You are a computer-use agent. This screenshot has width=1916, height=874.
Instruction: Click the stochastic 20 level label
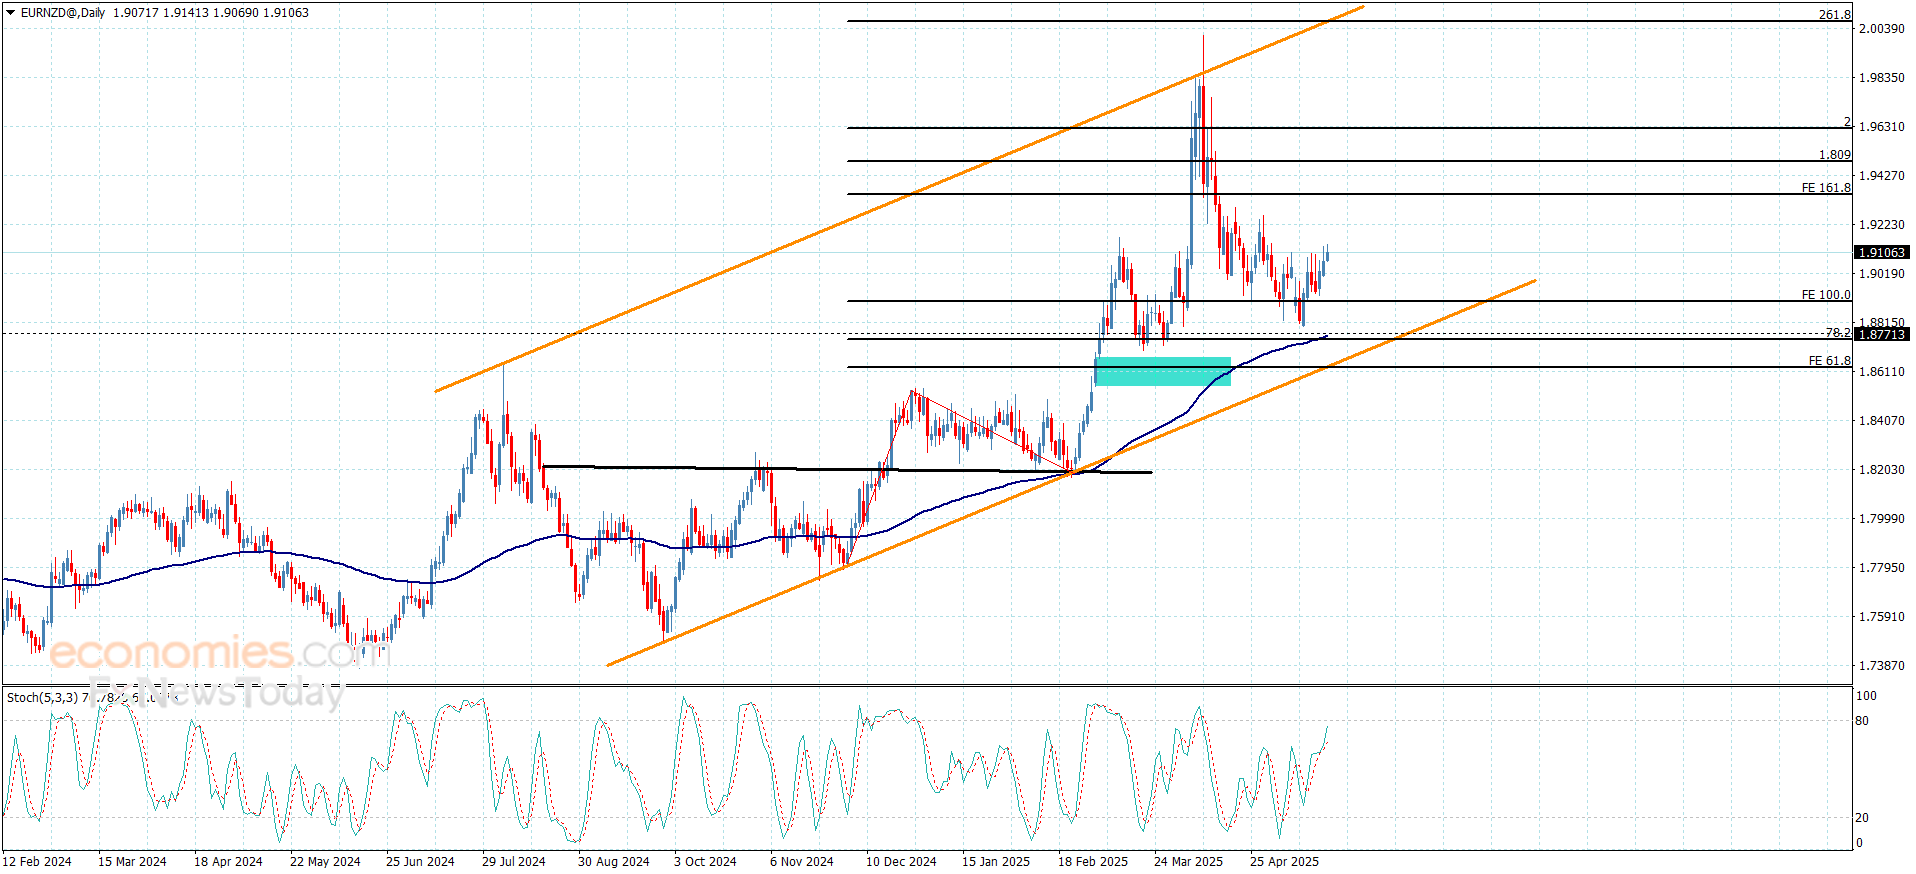coord(1862,818)
